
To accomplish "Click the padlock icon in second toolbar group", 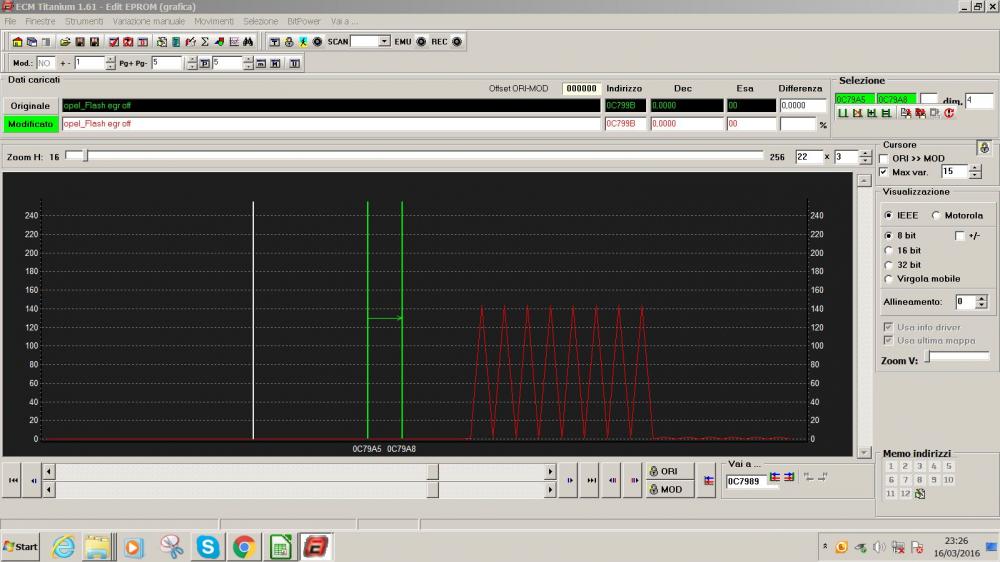I will (289, 42).
